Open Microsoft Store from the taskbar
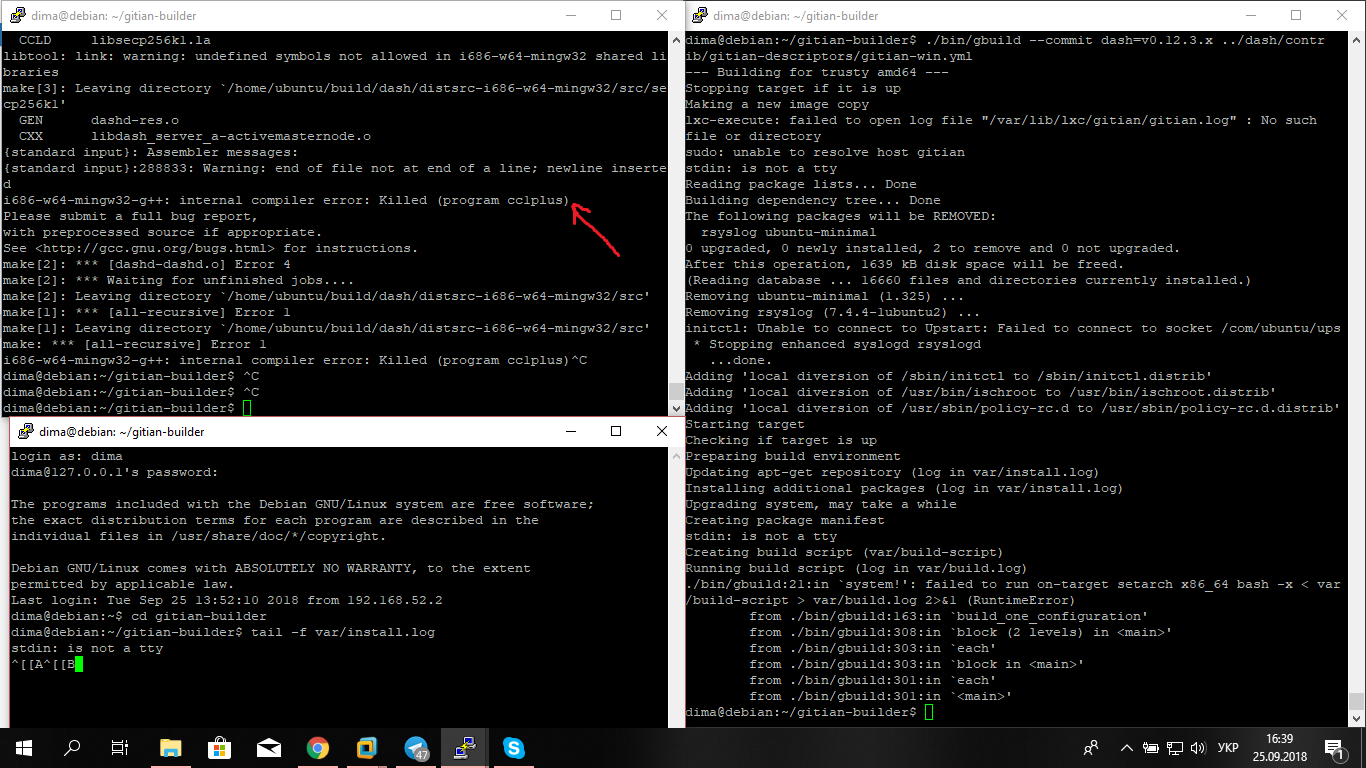 220,747
